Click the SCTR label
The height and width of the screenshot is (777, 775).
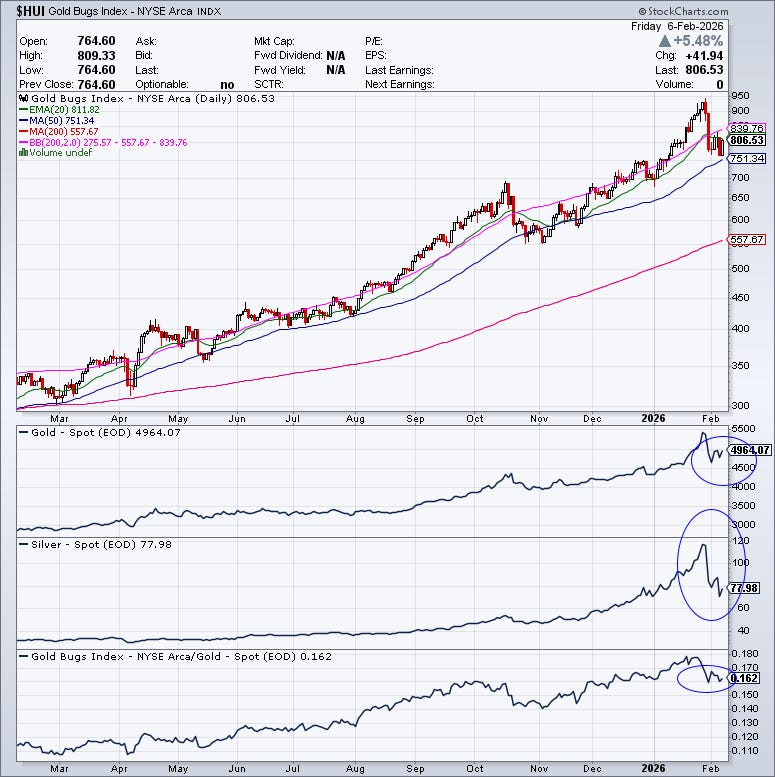coord(269,84)
